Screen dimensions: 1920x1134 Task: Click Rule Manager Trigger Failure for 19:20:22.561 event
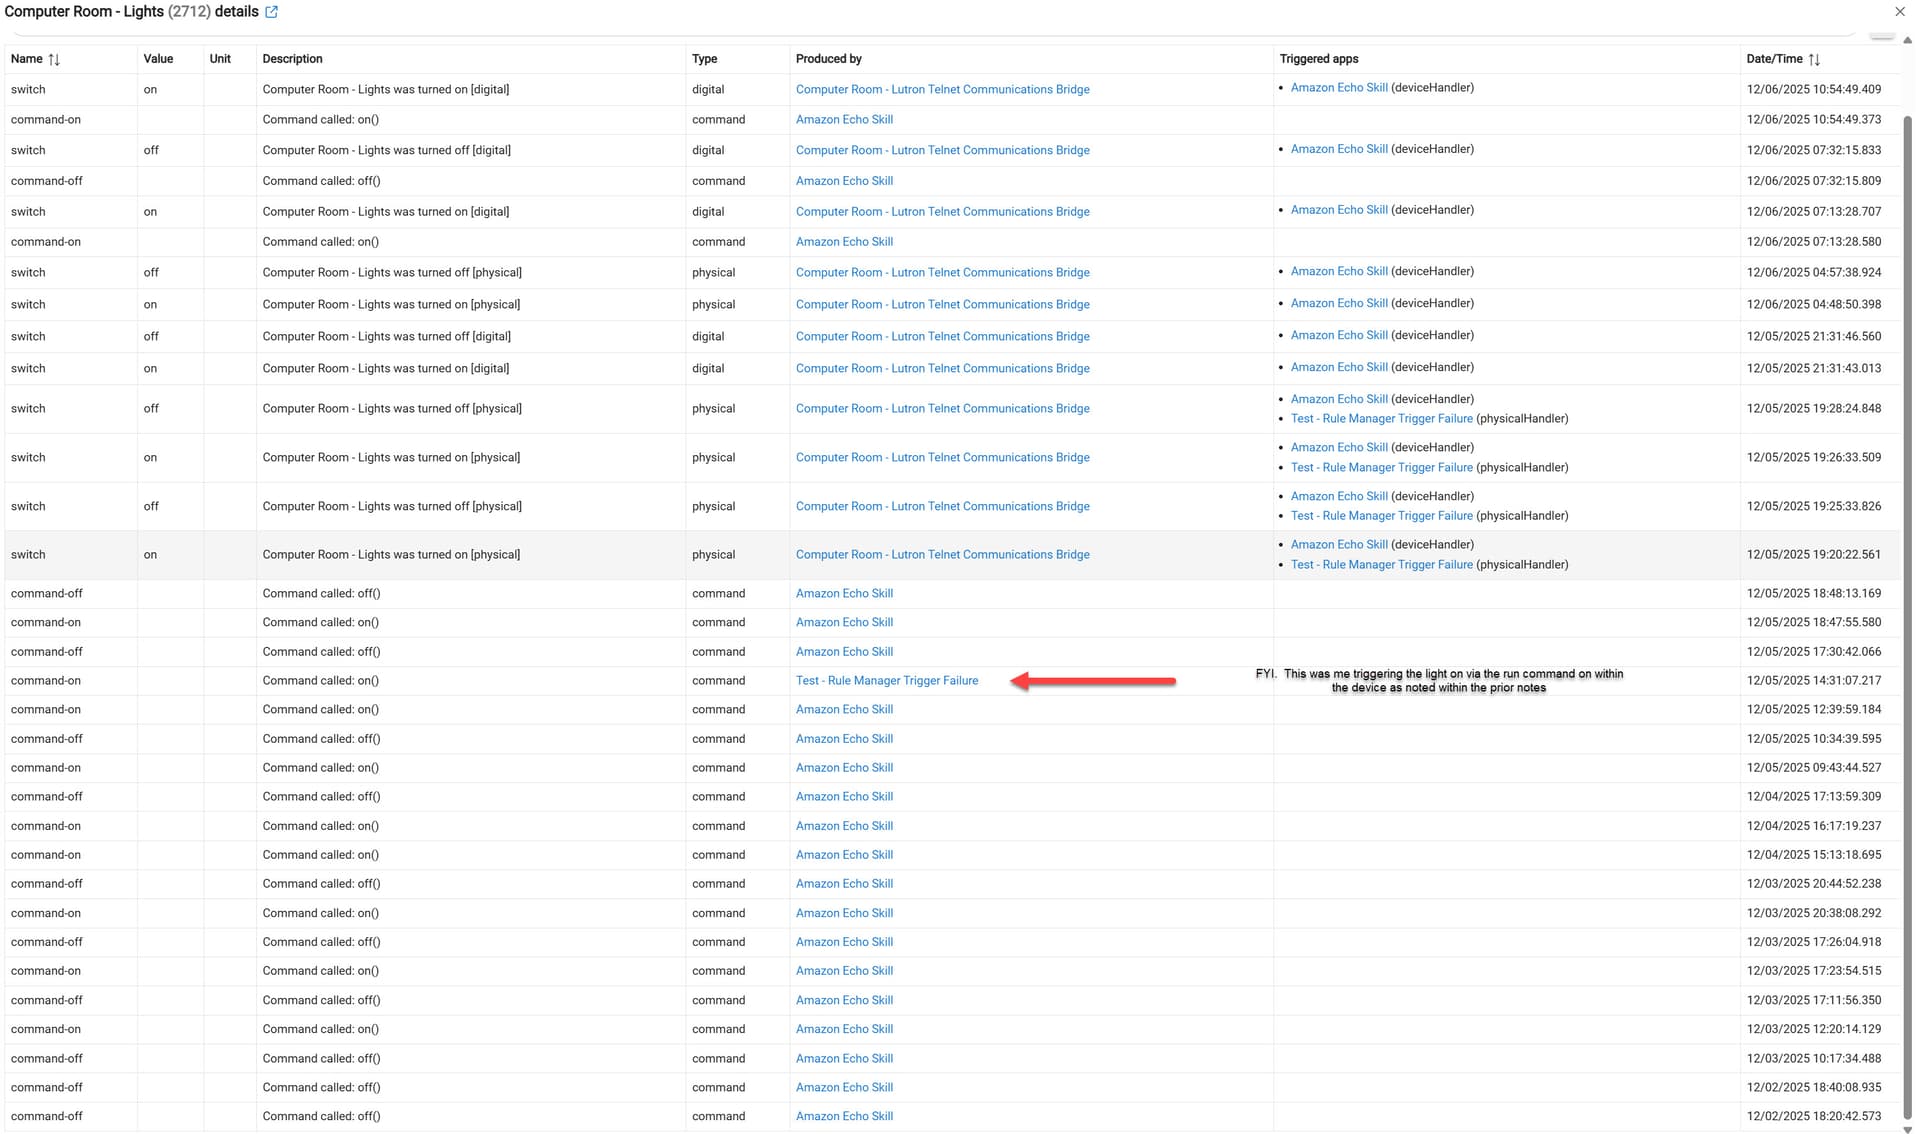(1381, 565)
